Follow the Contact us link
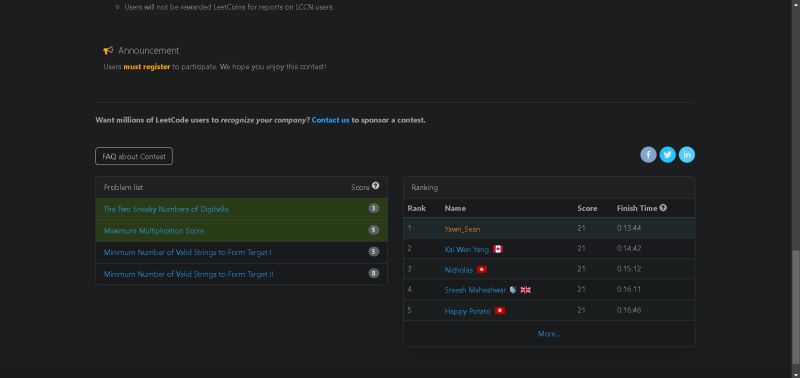This screenshot has width=800, height=378. click(x=330, y=120)
